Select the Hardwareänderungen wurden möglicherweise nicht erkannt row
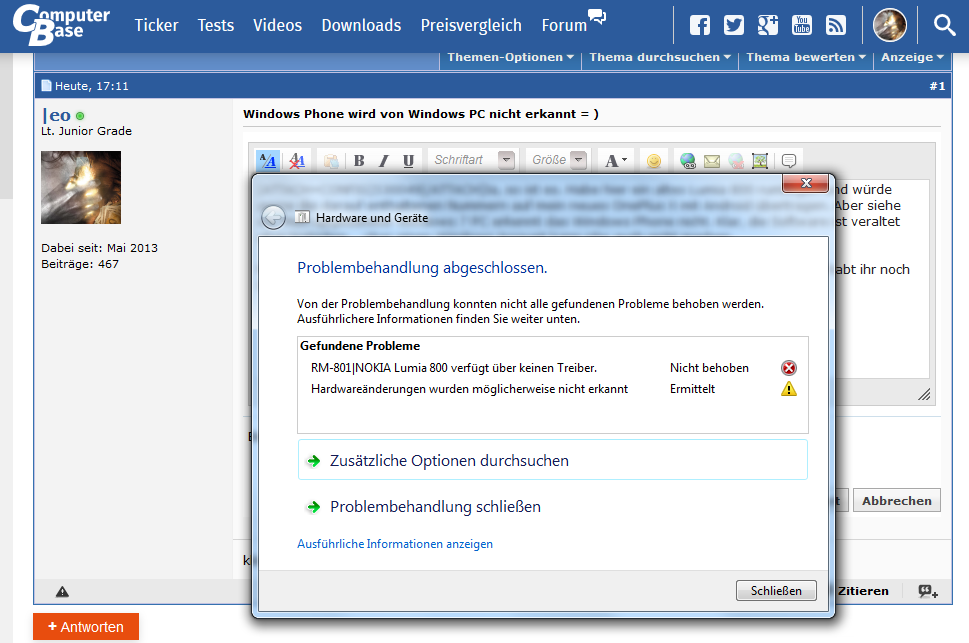This screenshot has height=643, width=969. click(x=553, y=389)
